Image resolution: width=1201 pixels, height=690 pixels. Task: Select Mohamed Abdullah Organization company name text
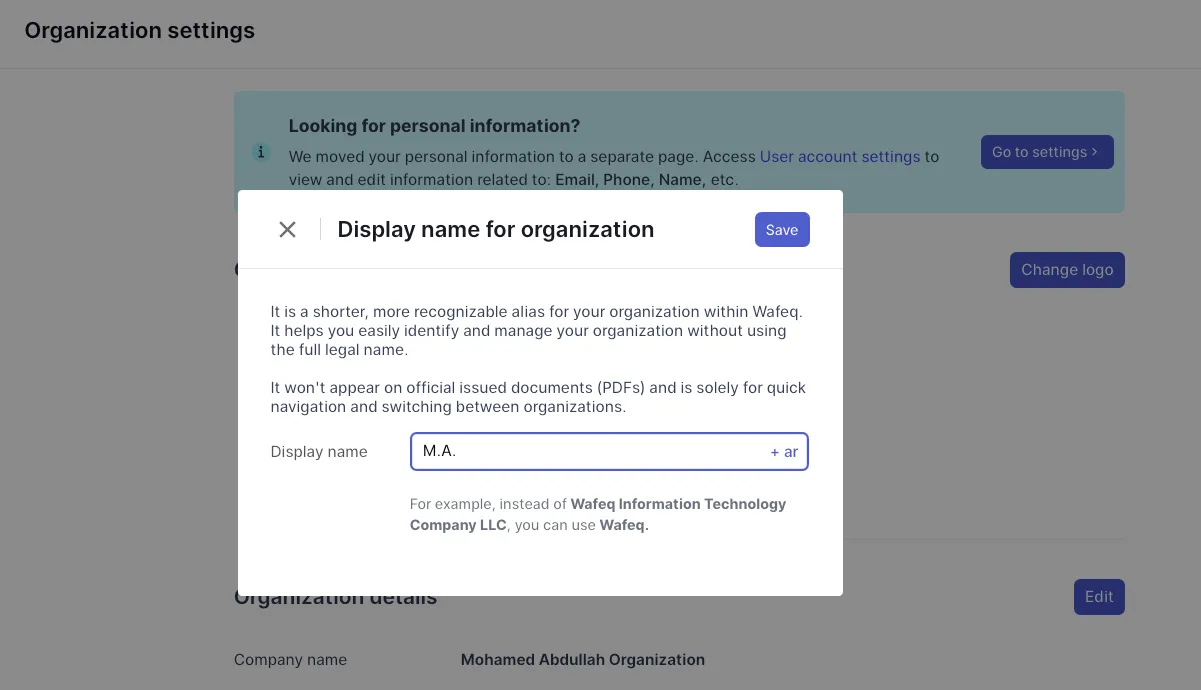click(582, 660)
